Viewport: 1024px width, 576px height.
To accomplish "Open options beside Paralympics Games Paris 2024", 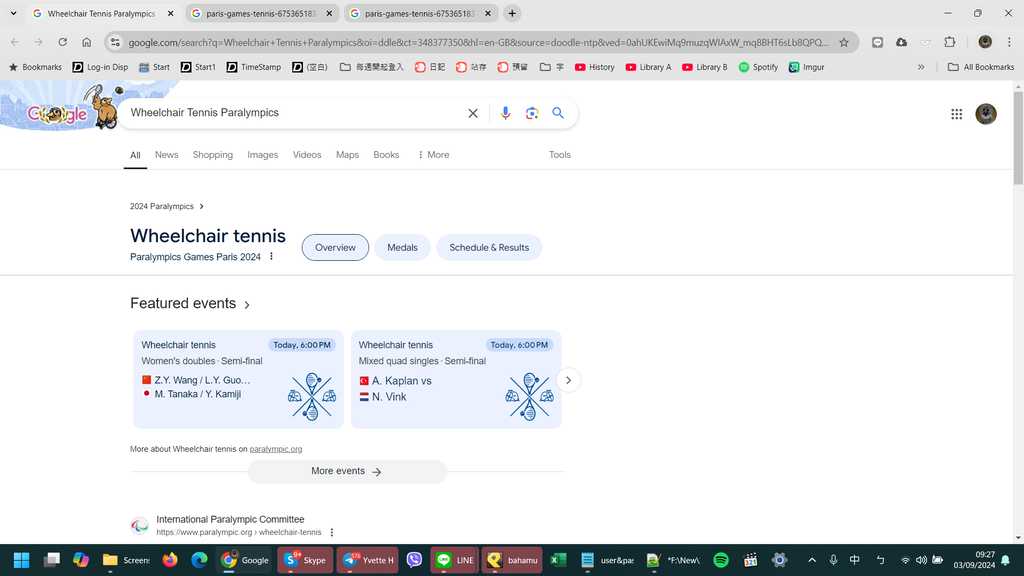I will [x=272, y=257].
